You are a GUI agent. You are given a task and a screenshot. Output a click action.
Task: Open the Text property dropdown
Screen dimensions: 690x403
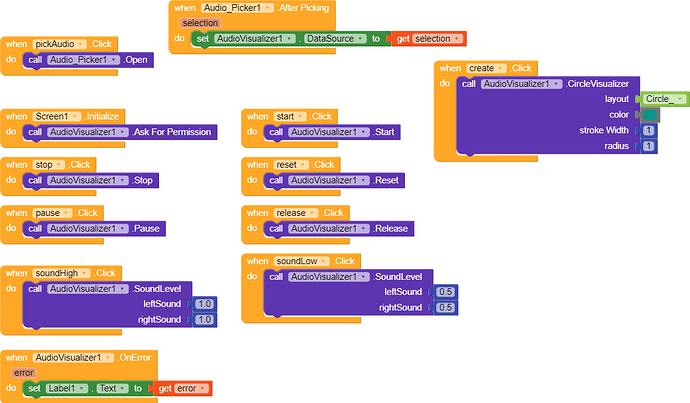[113, 388]
